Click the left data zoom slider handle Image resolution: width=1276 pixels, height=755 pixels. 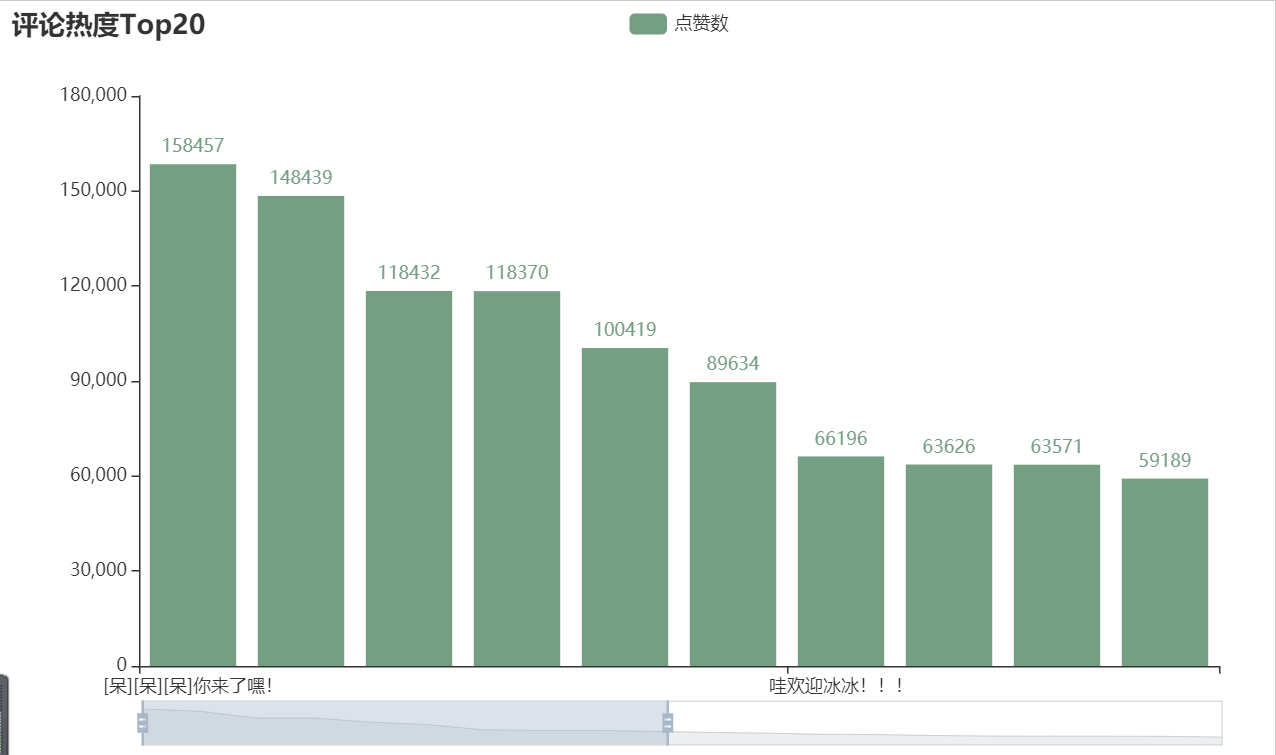coord(142,723)
